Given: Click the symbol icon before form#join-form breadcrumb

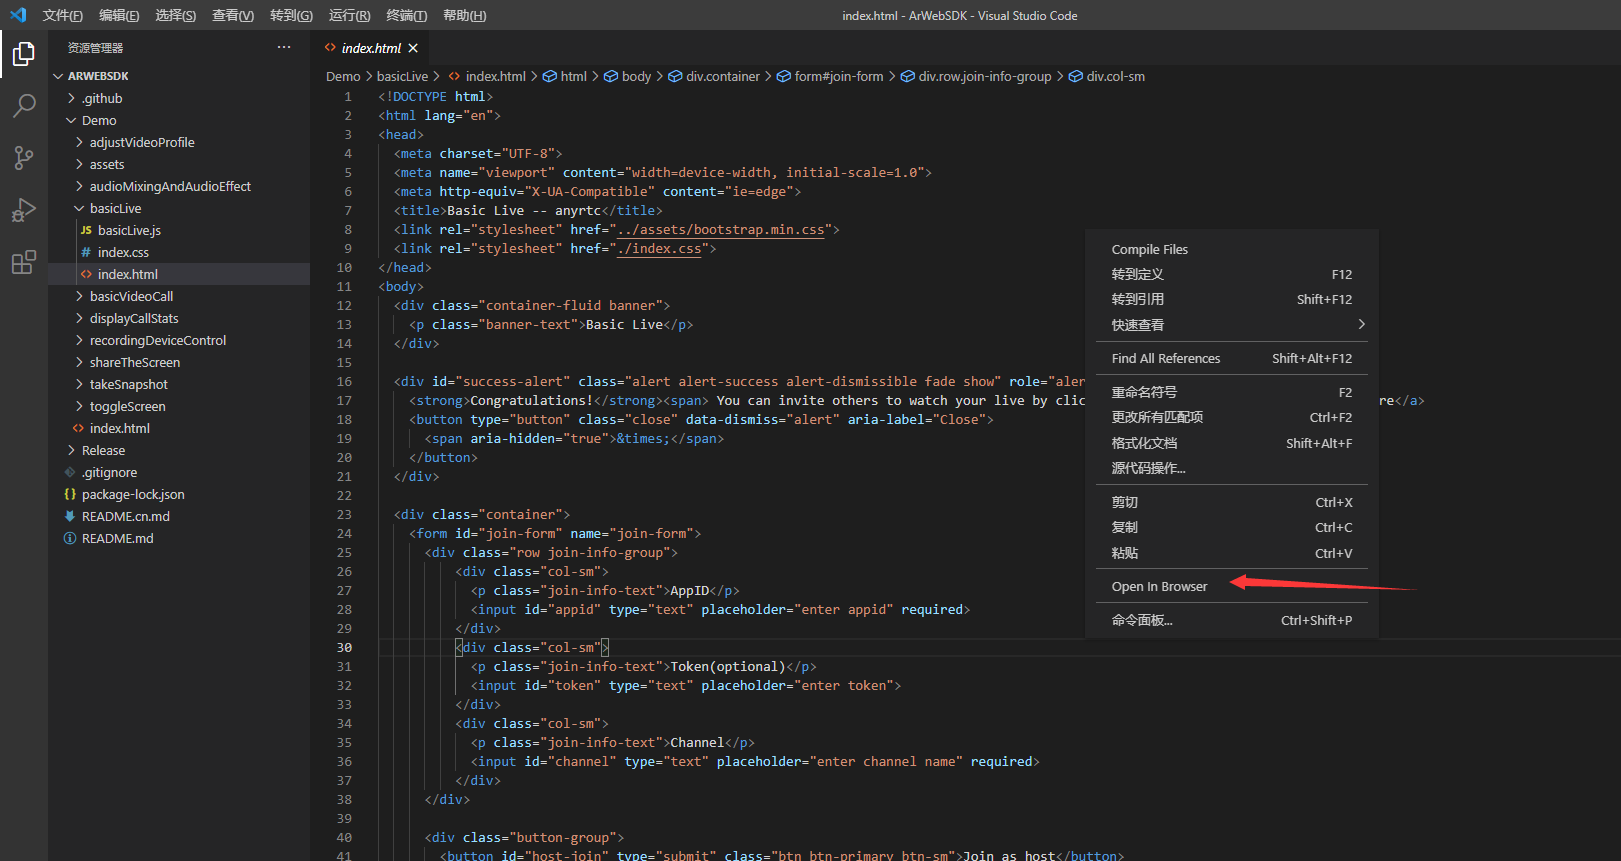Looking at the screenshot, I should (784, 76).
